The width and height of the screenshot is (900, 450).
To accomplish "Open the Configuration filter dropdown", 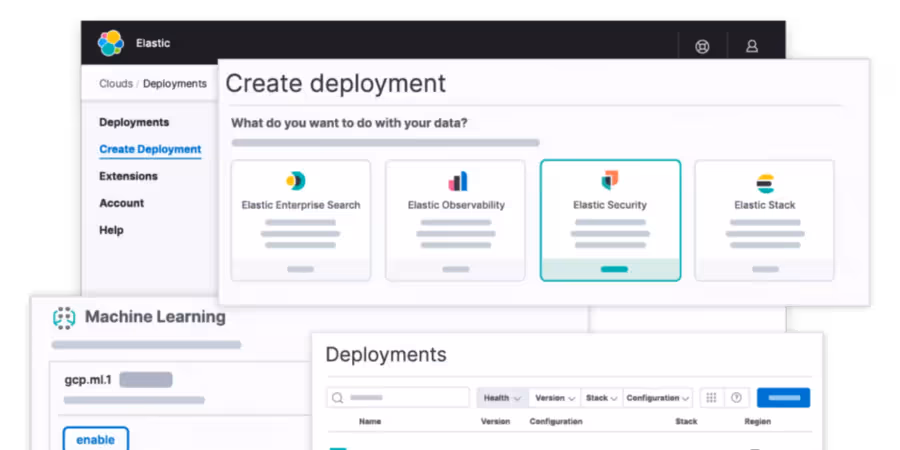I will [x=657, y=398].
